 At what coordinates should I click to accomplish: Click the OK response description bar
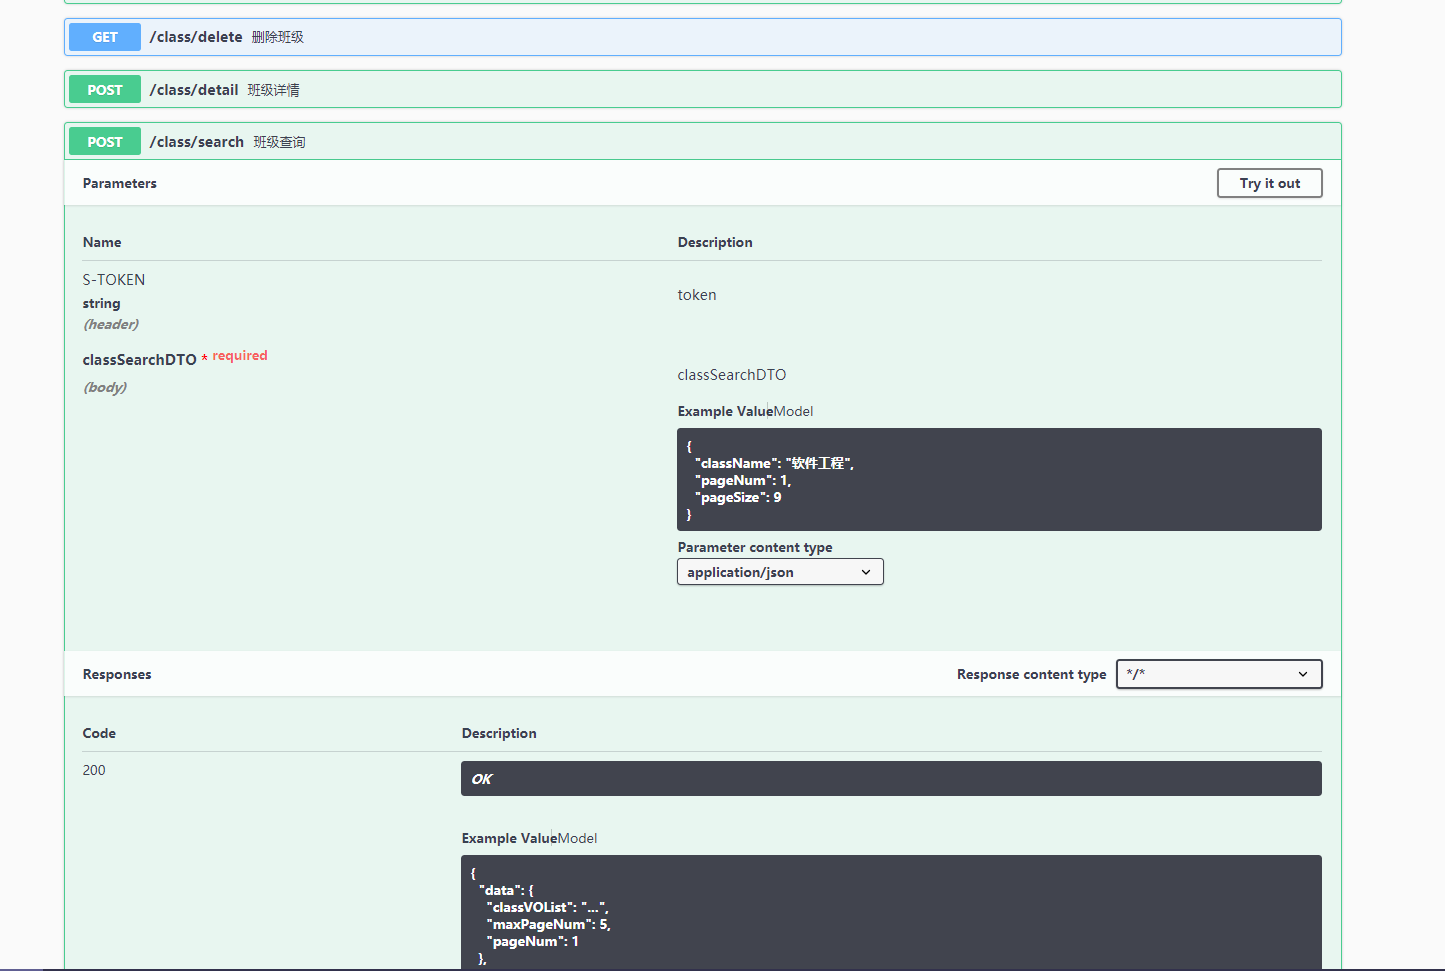(890, 779)
